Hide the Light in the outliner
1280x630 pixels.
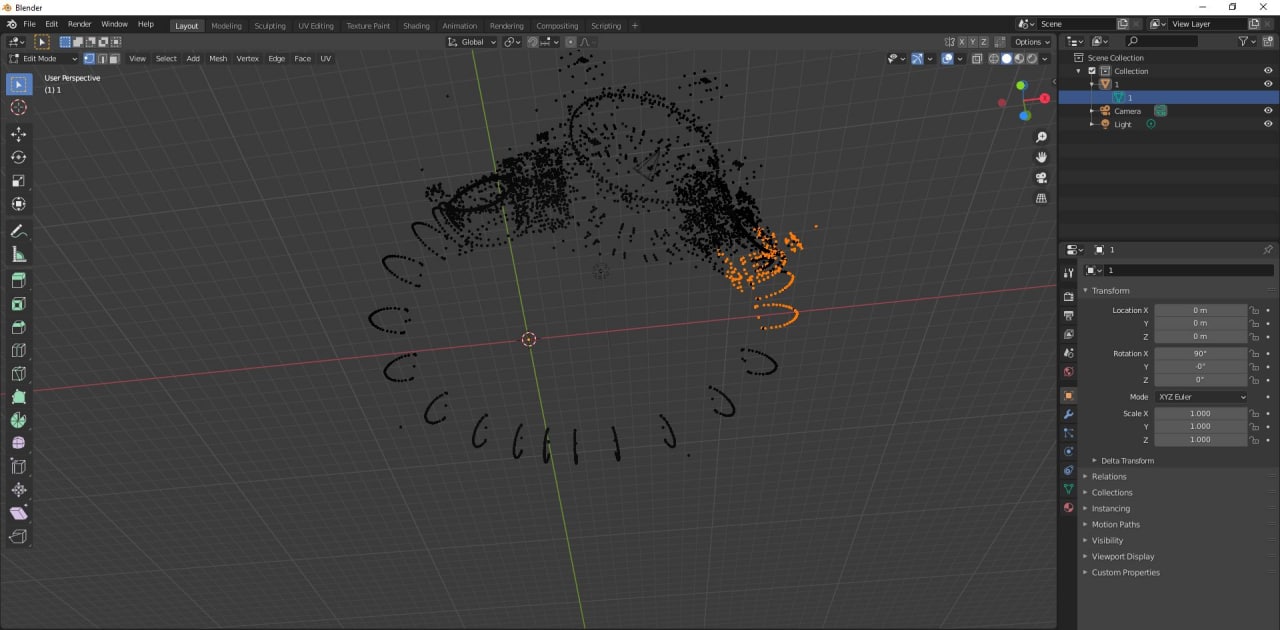(x=1268, y=124)
